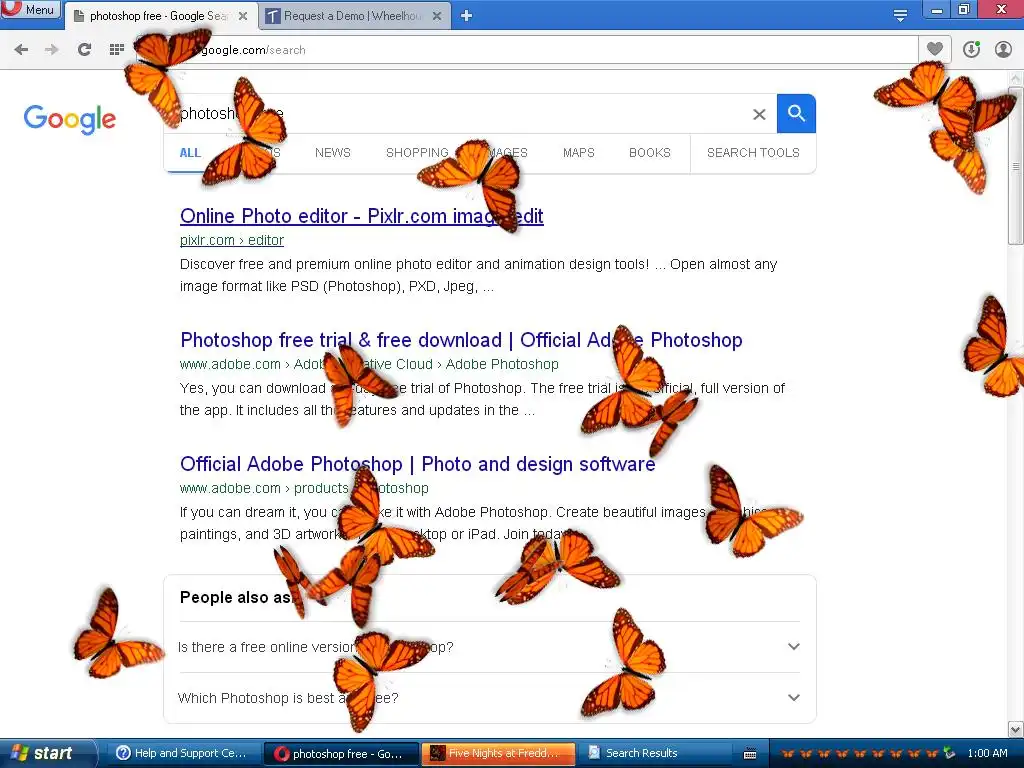Click the page scrollbar up arrow
The image size is (1024, 768).
click(1016, 78)
